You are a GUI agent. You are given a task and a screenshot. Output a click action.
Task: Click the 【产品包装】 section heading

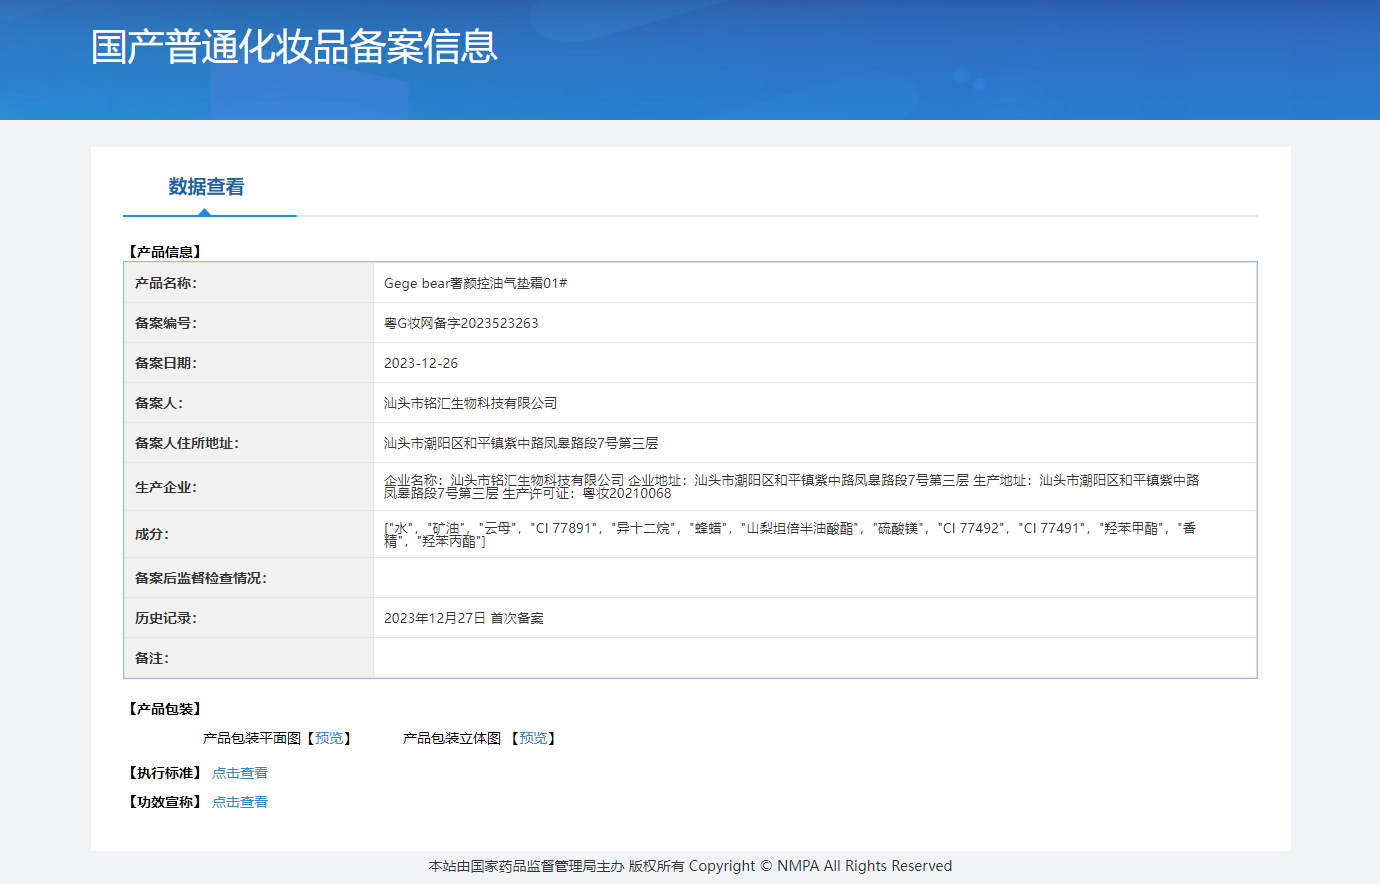coord(165,709)
